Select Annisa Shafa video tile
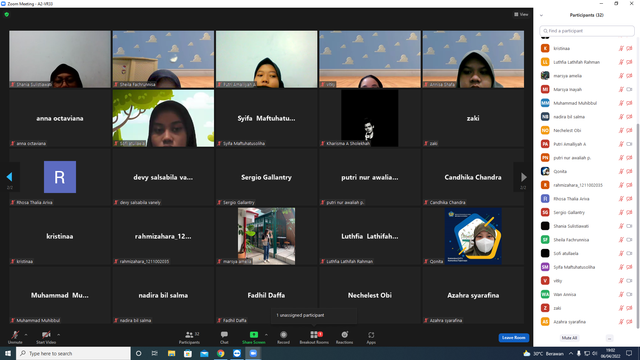This screenshot has height=360, width=640. (x=473, y=59)
